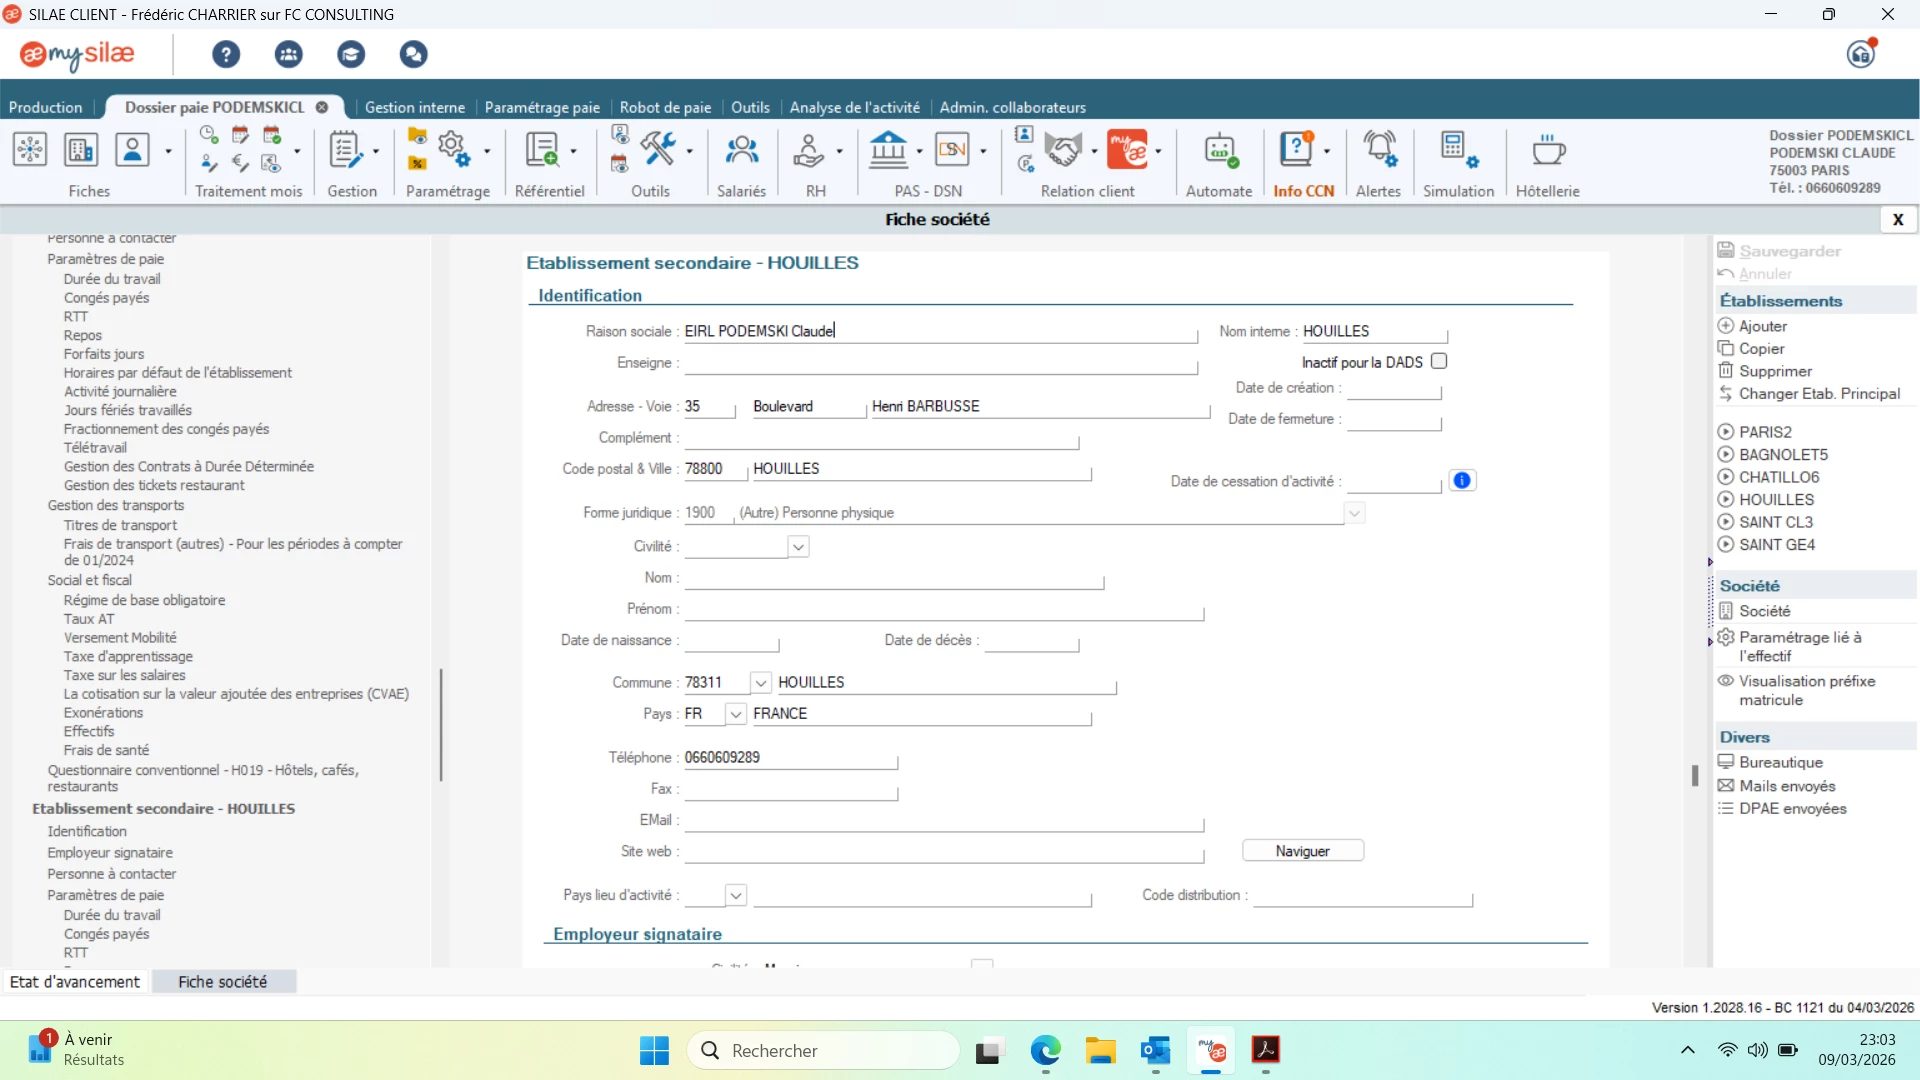Click the PAS - DSN bank icon
1920x1080 pixels.
click(x=888, y=152)
